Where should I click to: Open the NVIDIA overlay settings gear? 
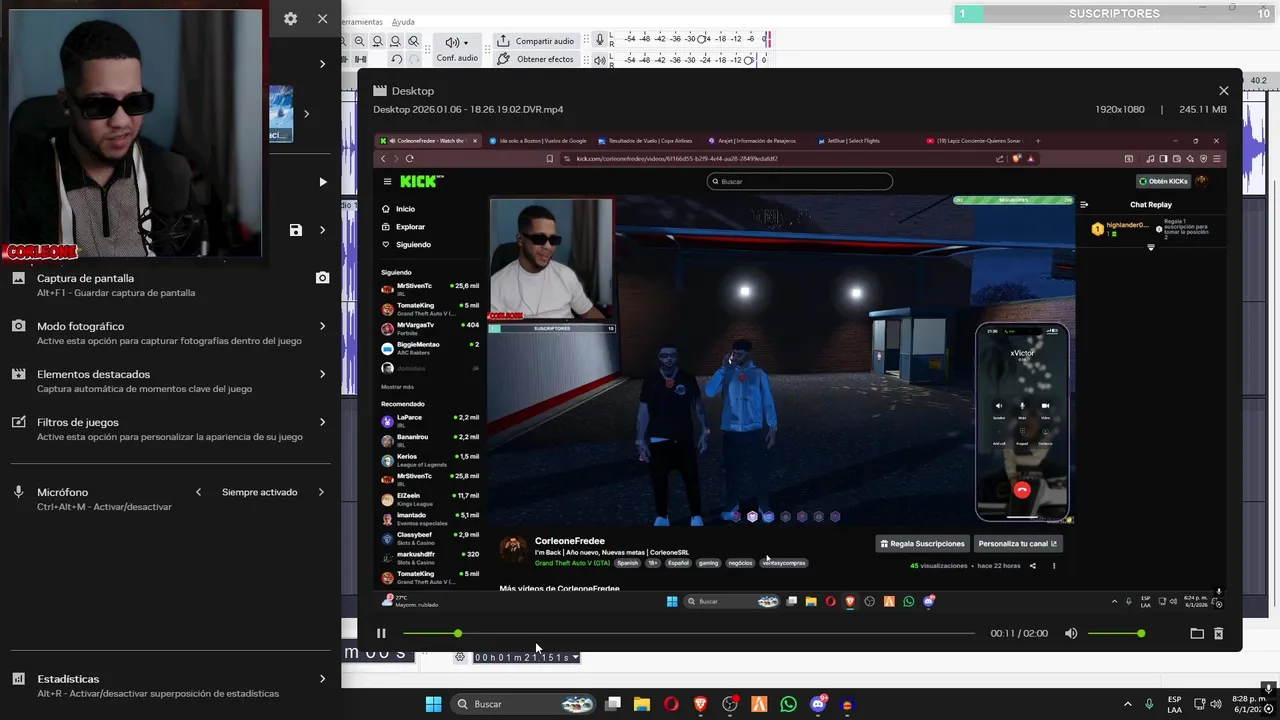[290, 18]
